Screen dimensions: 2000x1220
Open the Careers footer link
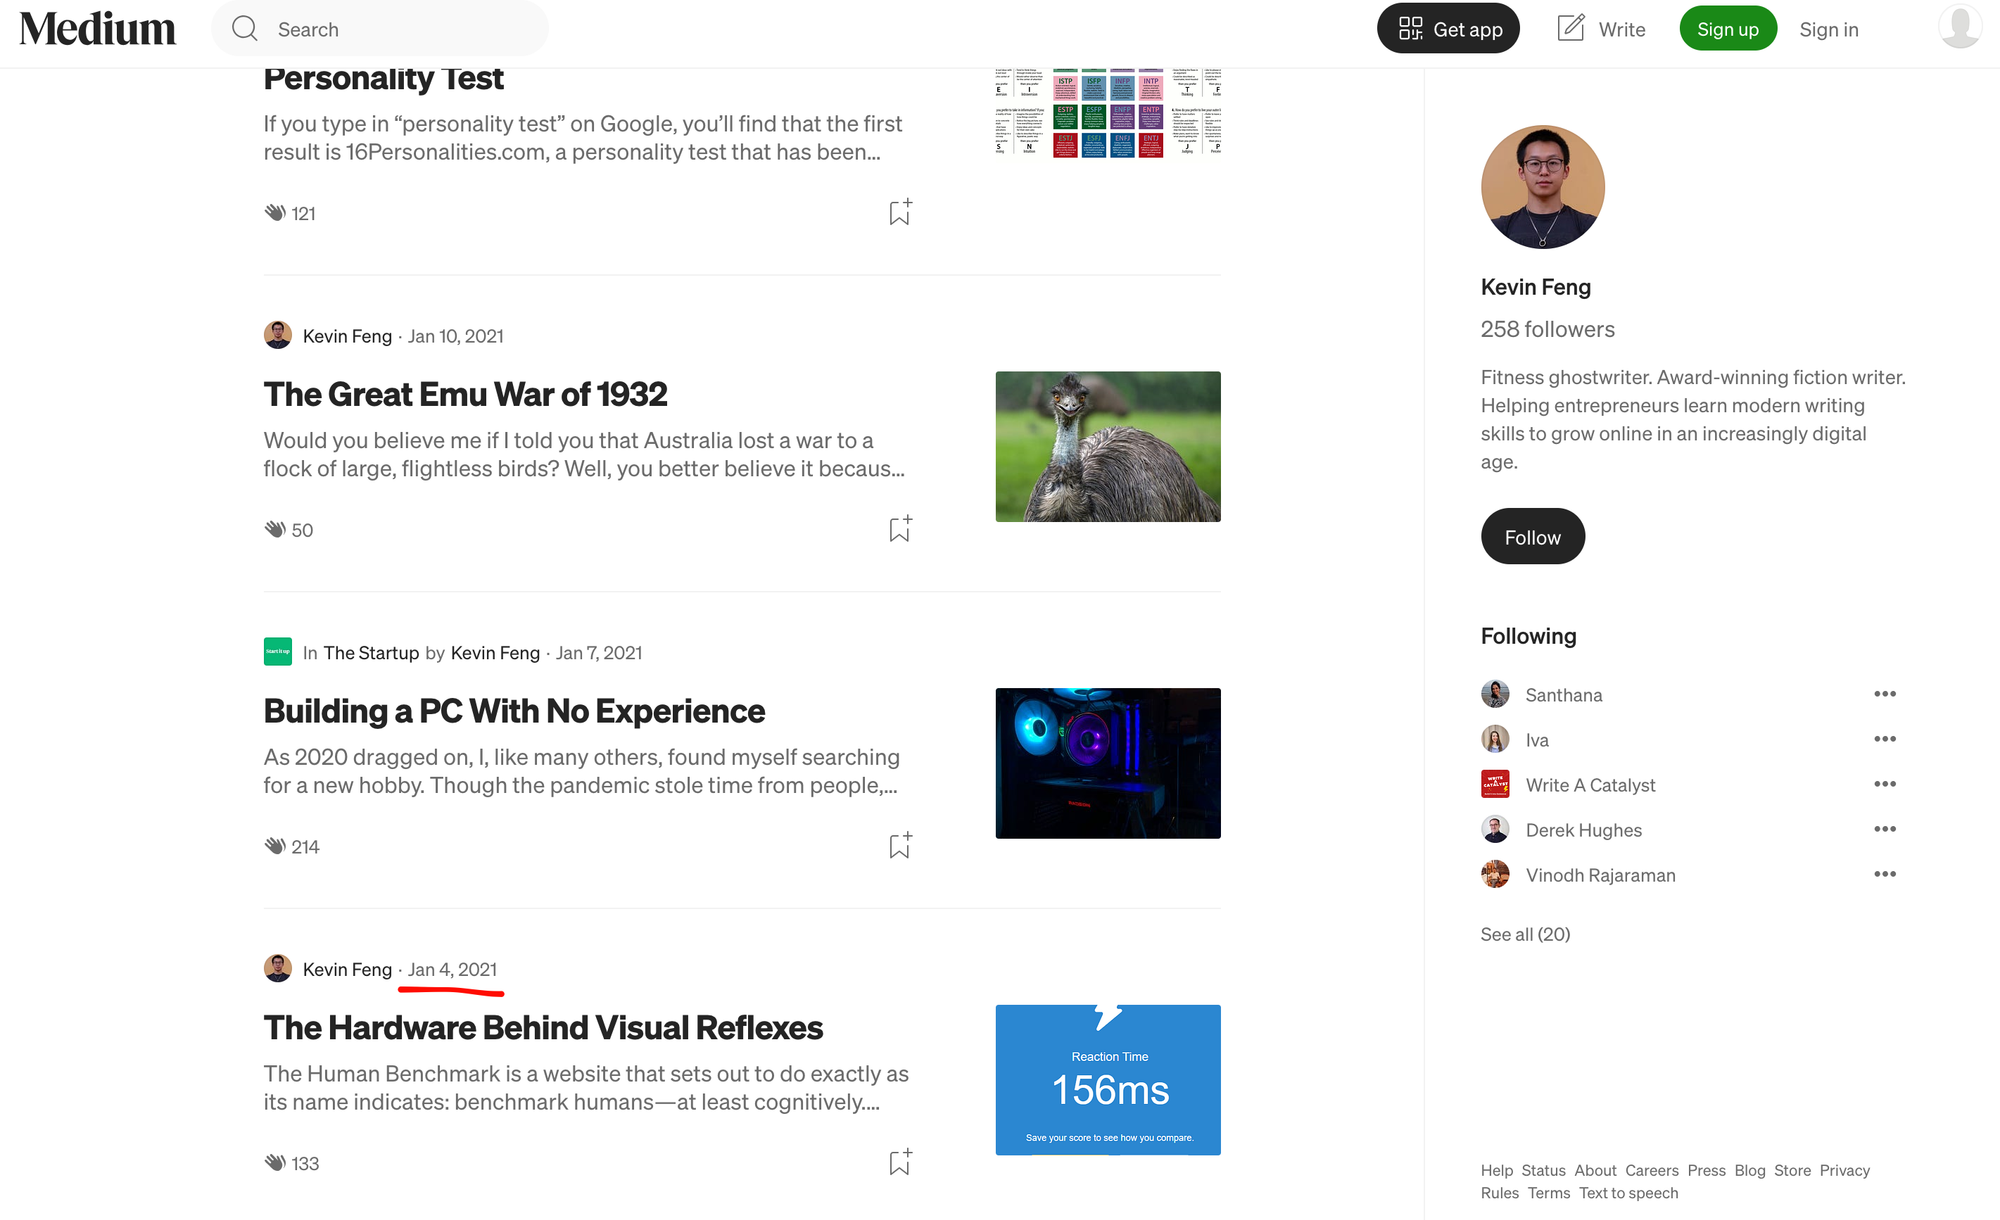(1652, 1170)
